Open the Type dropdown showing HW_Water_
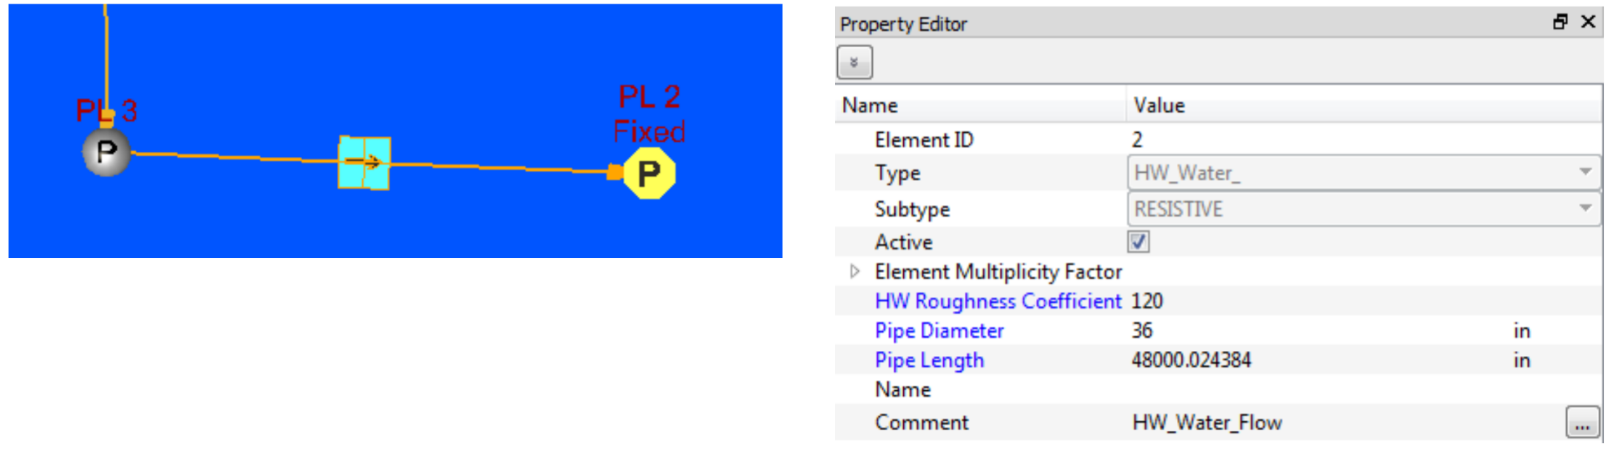 pos(1584,173)
